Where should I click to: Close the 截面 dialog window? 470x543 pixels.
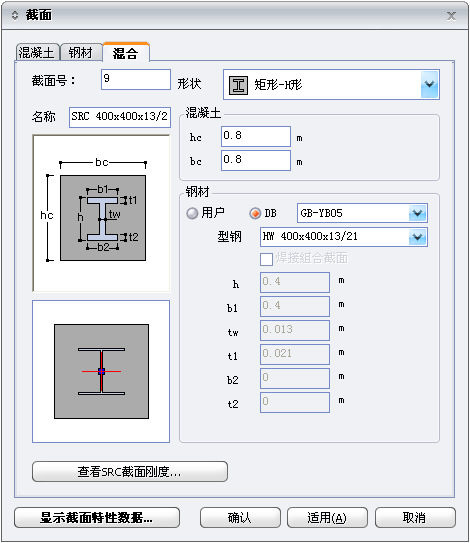[x=451, y=16]
